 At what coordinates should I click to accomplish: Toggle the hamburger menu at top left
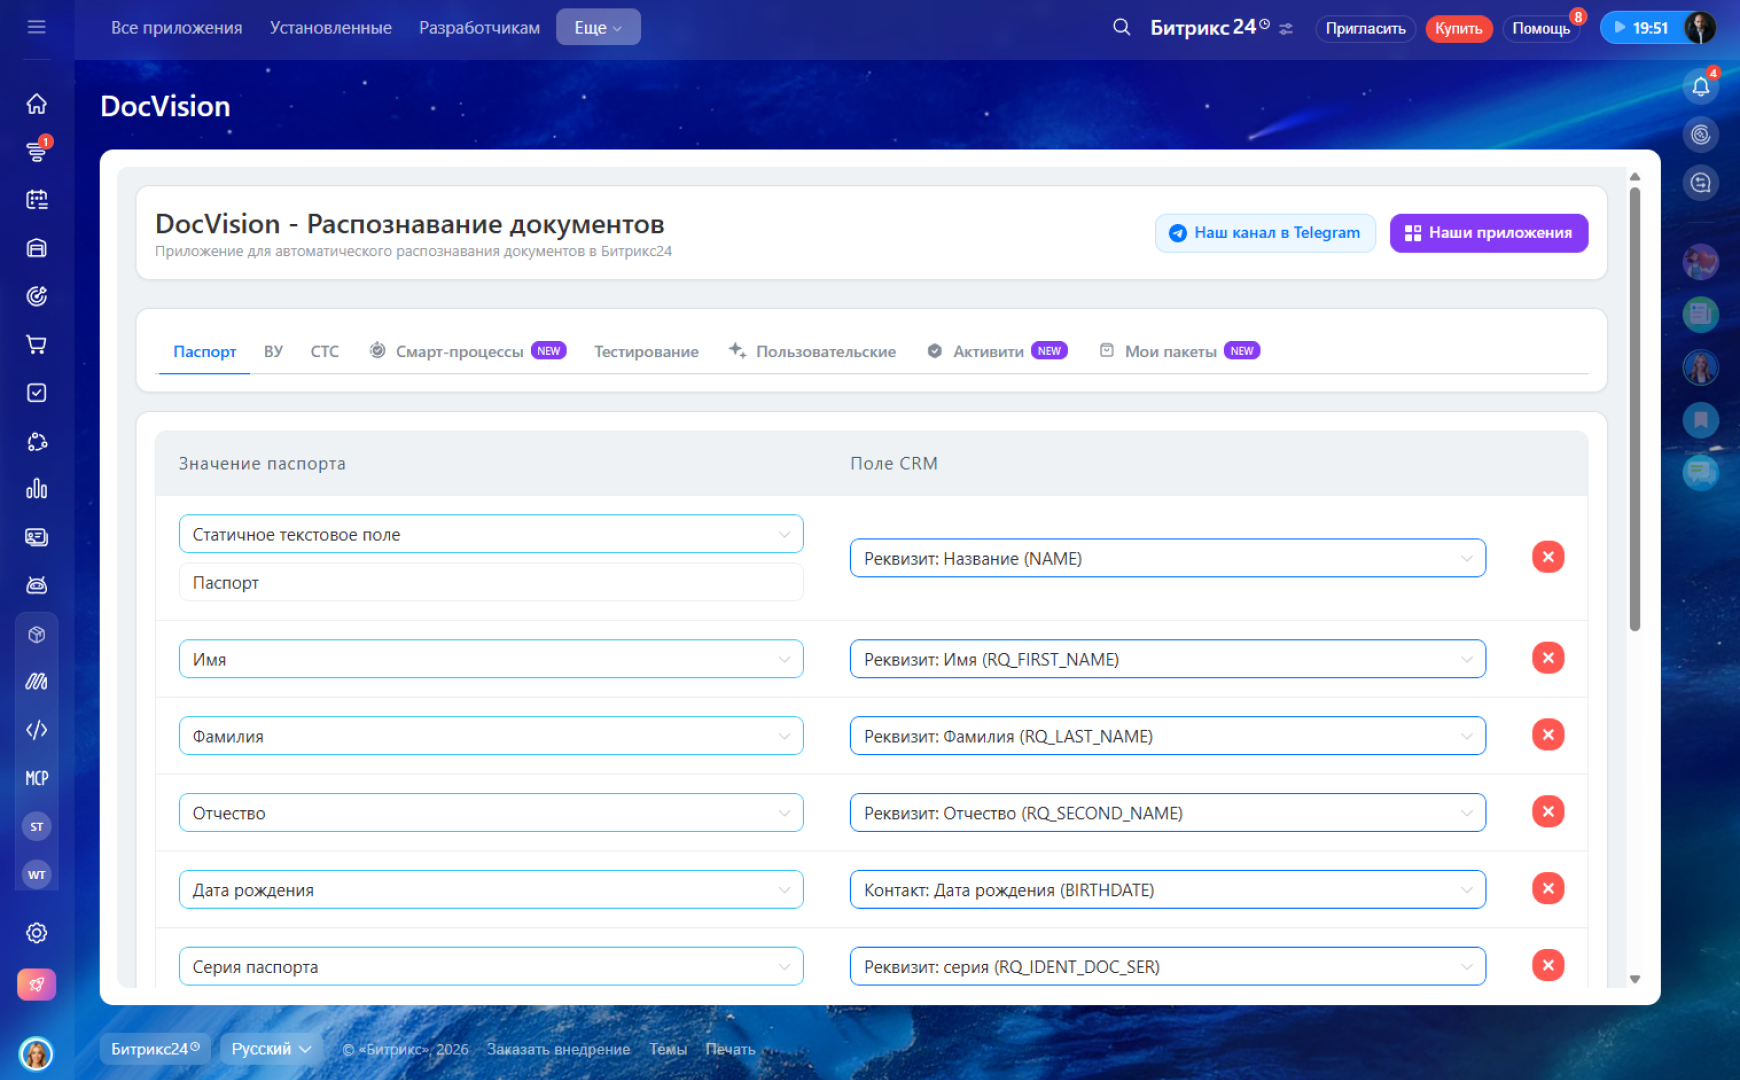(x=37, y=27)
